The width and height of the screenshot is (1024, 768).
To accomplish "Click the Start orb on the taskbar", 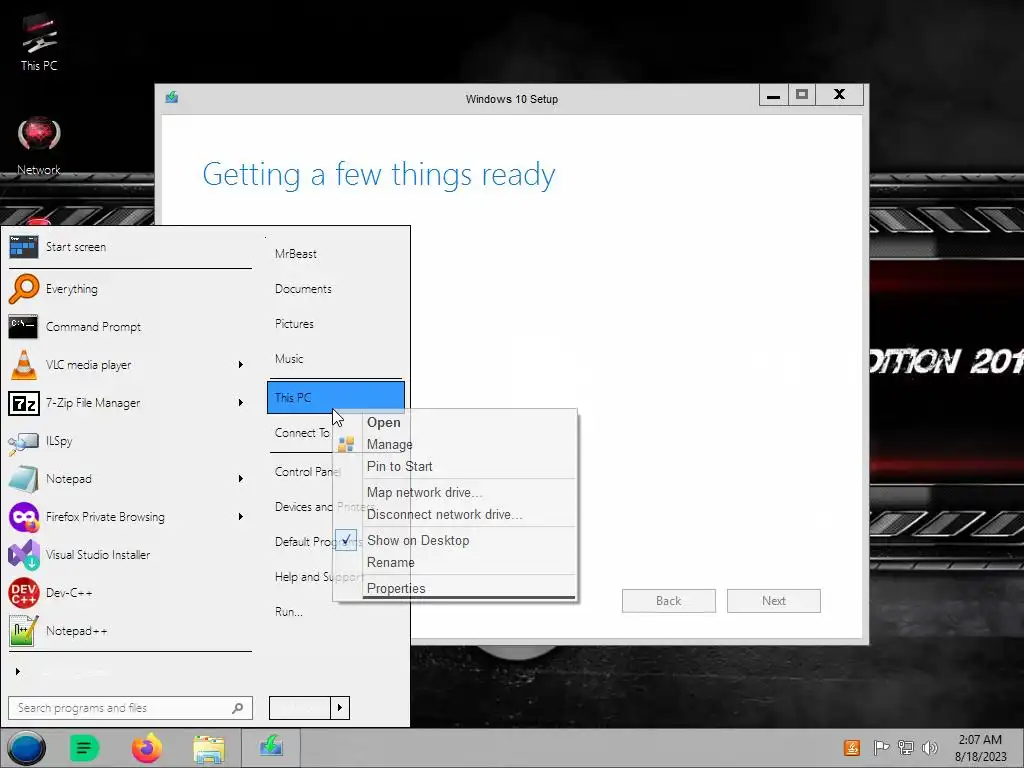I will (x=26, y=748).
